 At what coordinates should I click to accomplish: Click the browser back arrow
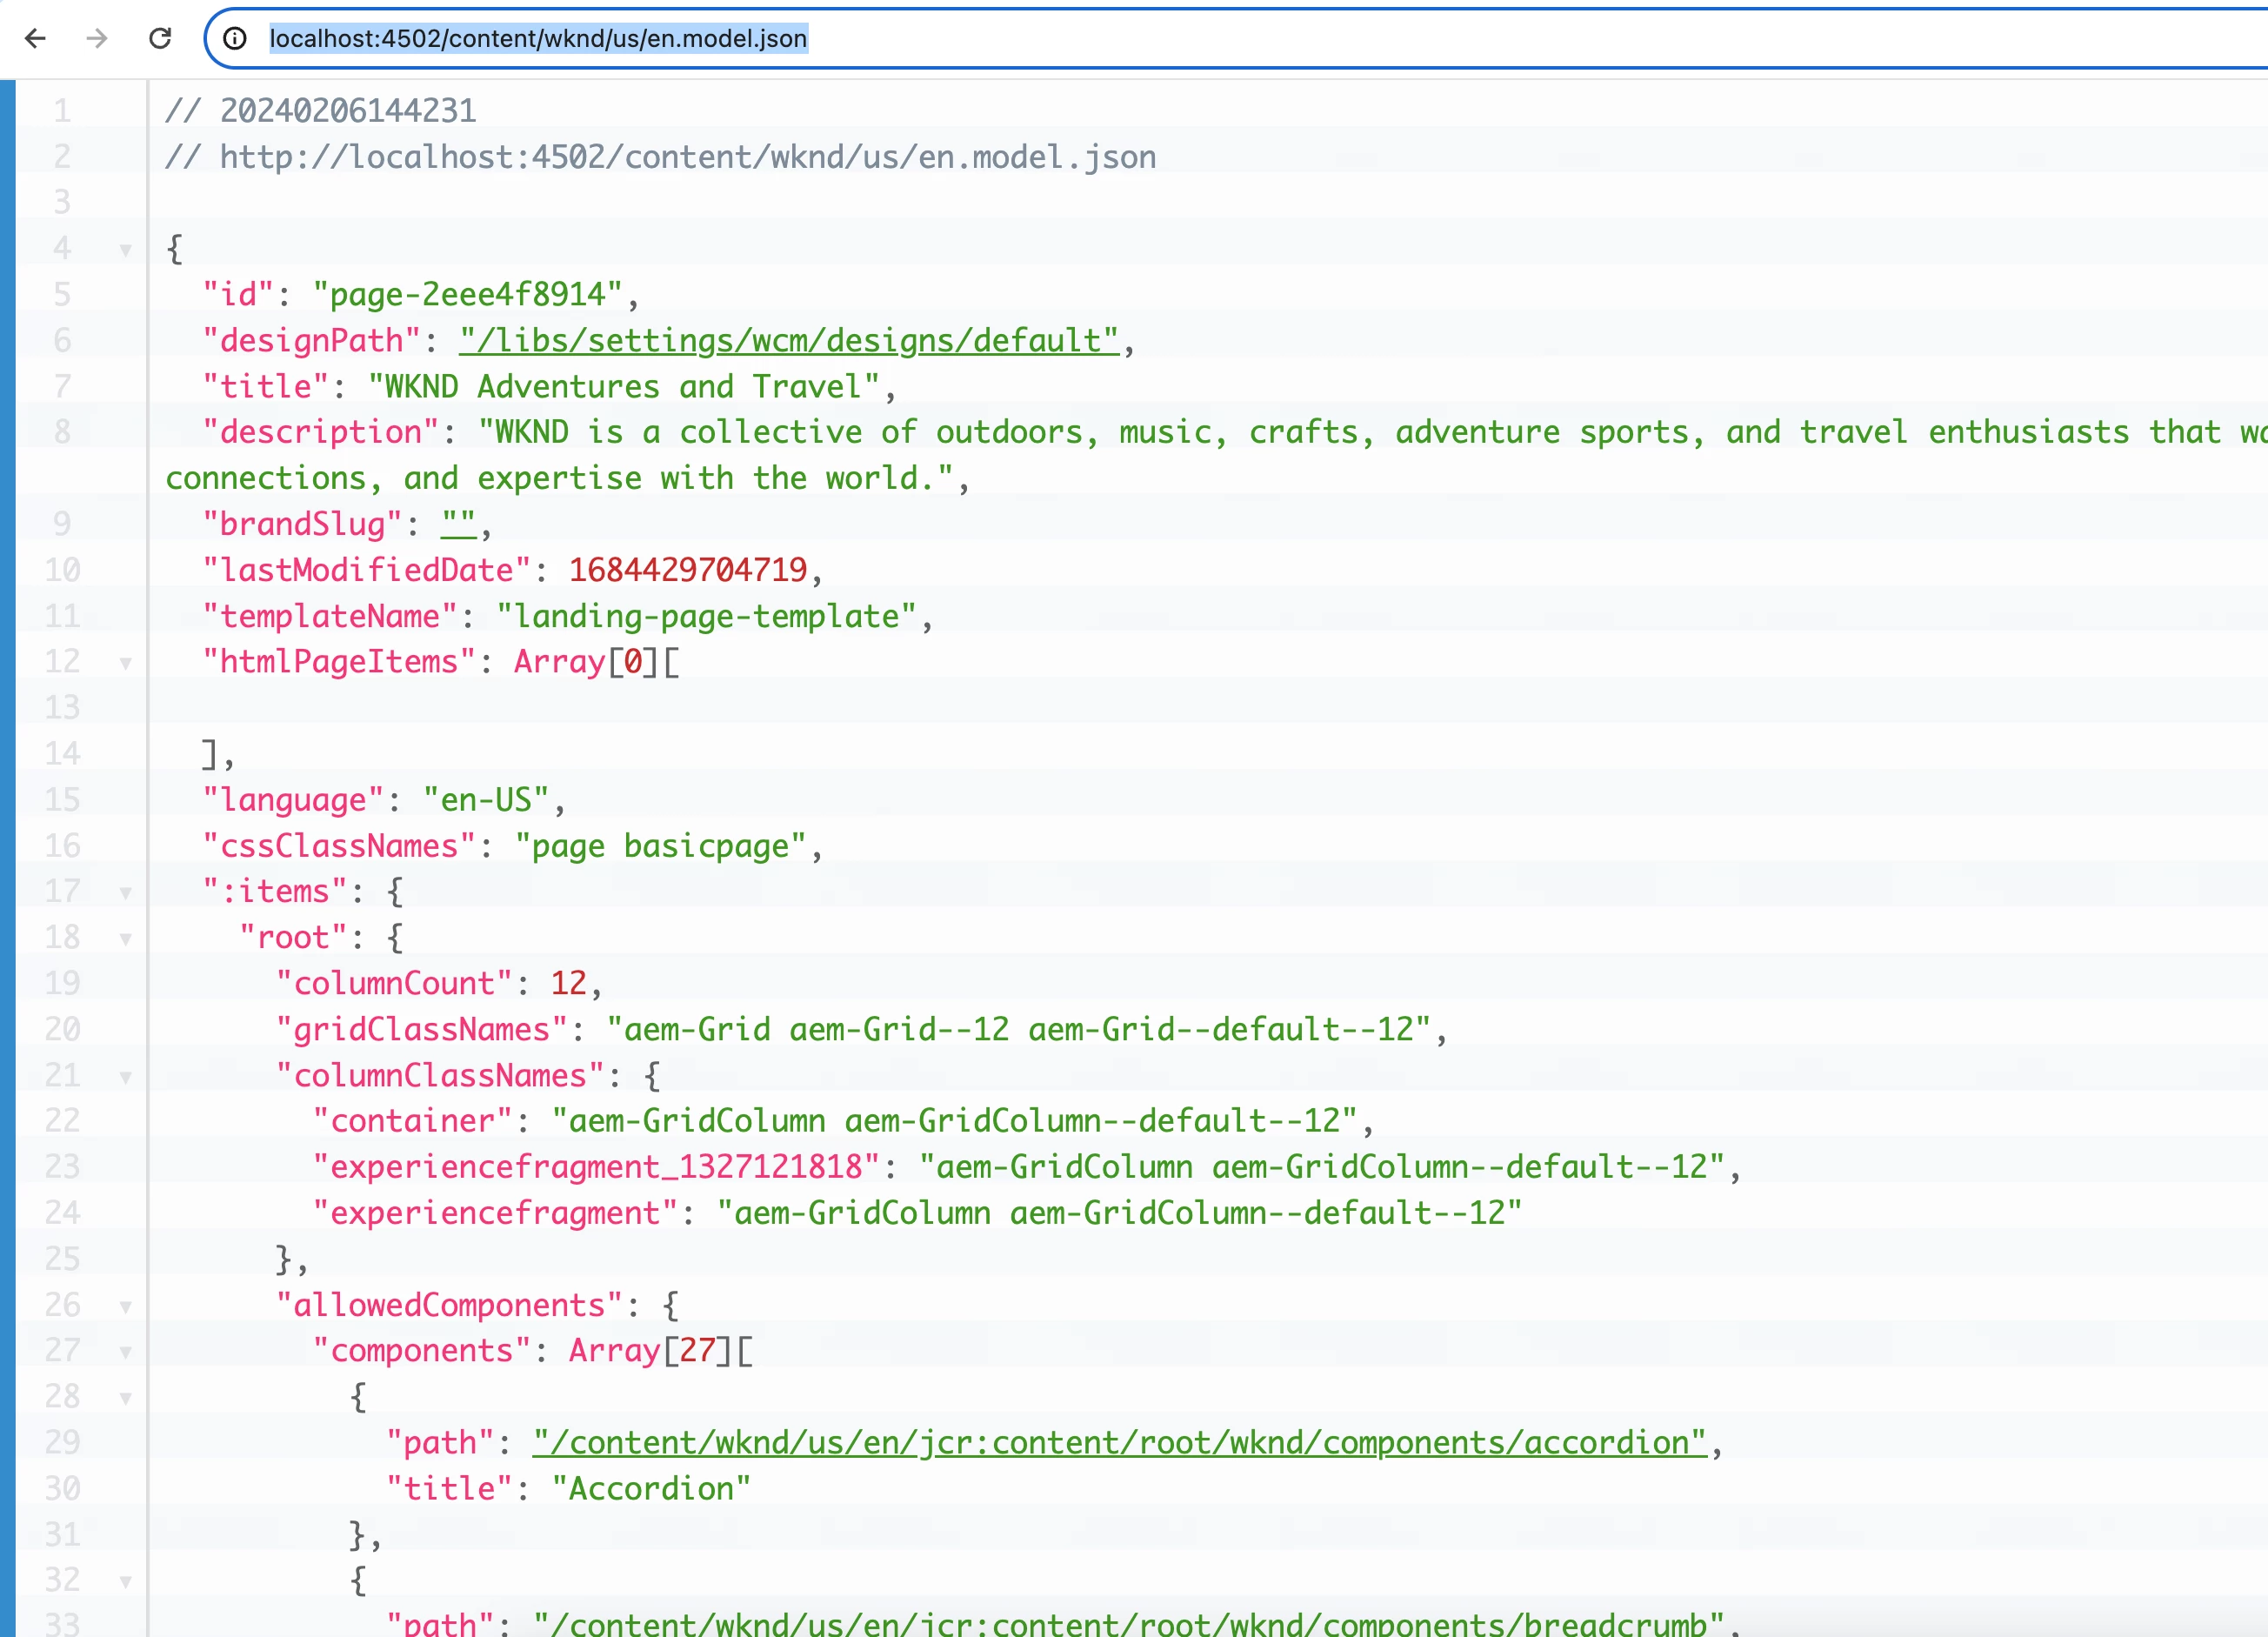pos(36,38)
